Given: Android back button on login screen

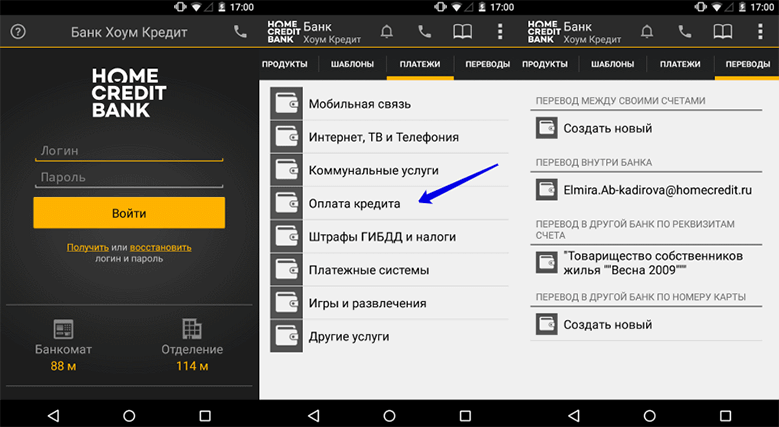Looking at the screenshot, I should [53, 415].
